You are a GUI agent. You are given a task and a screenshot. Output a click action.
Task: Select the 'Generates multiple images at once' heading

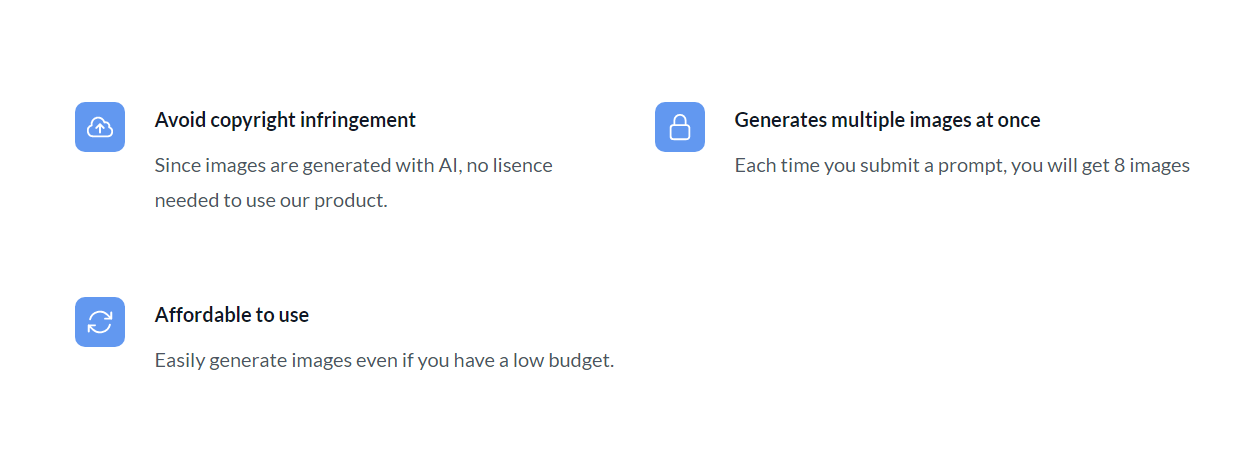click(887, 120)
